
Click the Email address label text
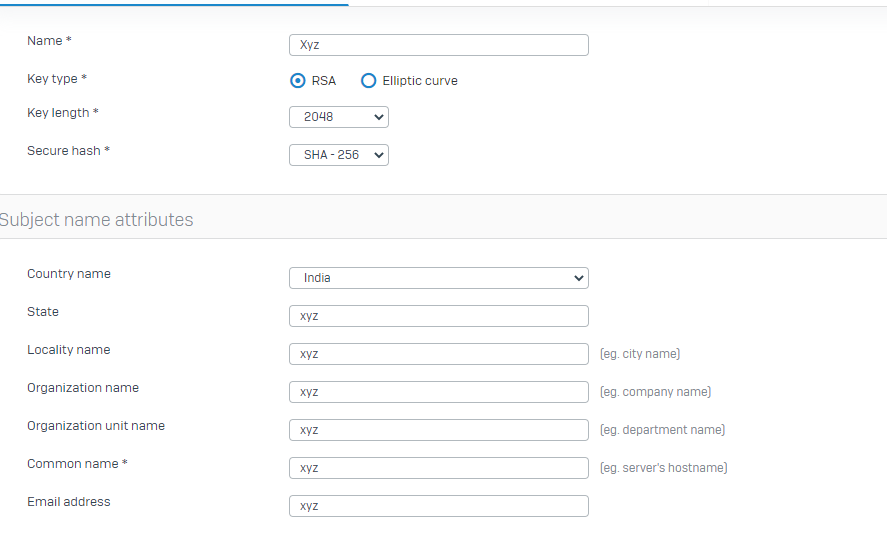pos(68,502)
